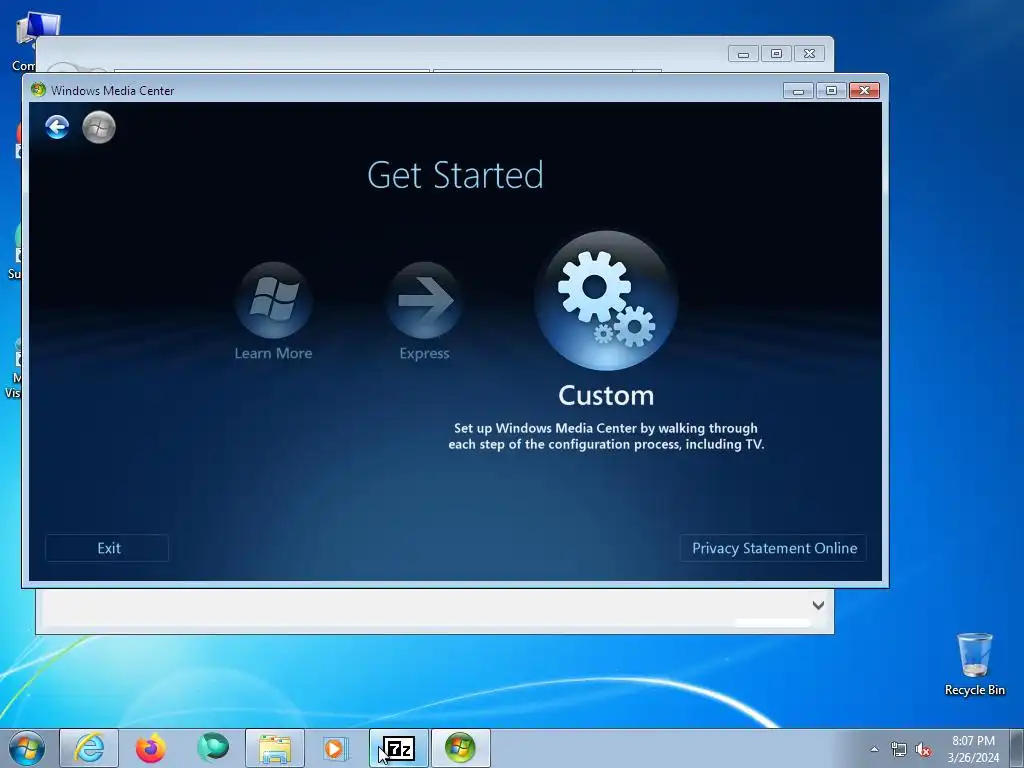Open Privacy Statement Online
The height and width of the screenshot is (768, 1024).
coord(774,548)
